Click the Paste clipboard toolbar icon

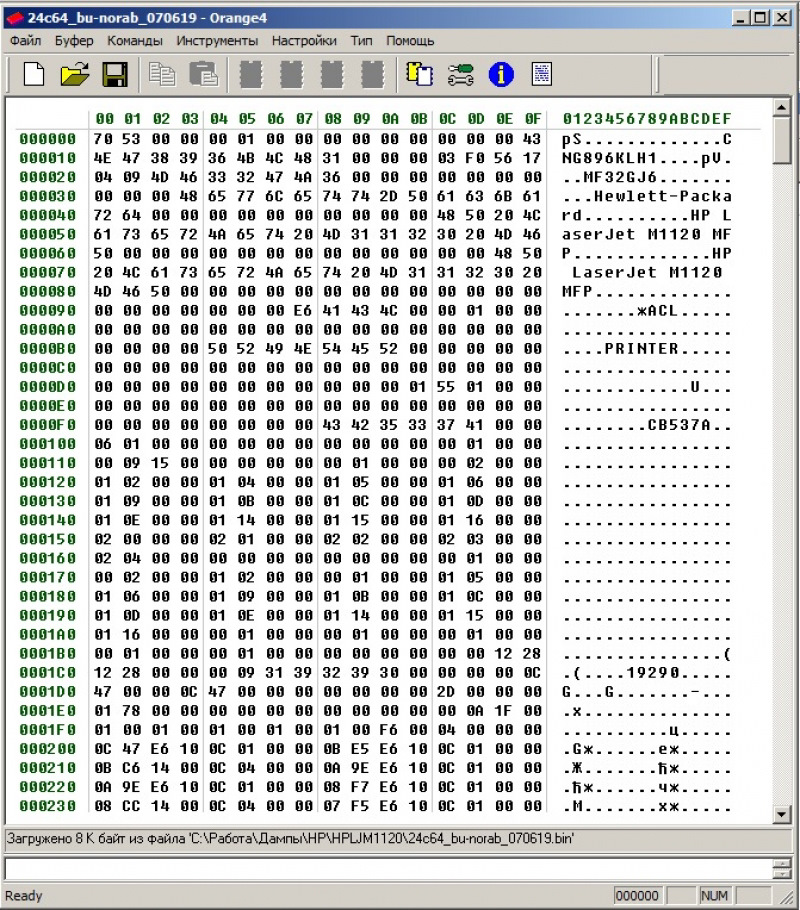pos(203,74)
